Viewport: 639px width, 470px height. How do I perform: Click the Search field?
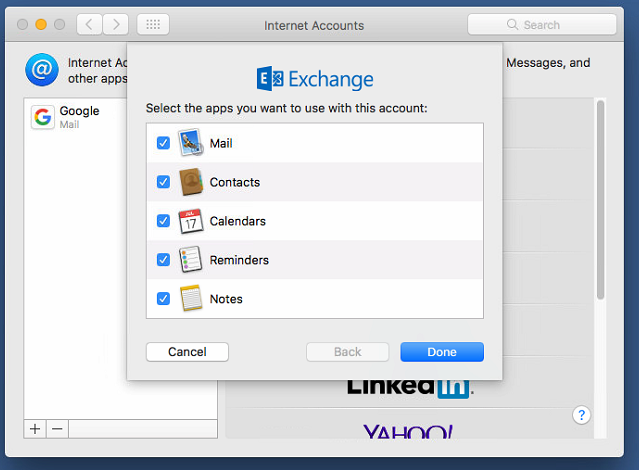(x=541, y=24)
